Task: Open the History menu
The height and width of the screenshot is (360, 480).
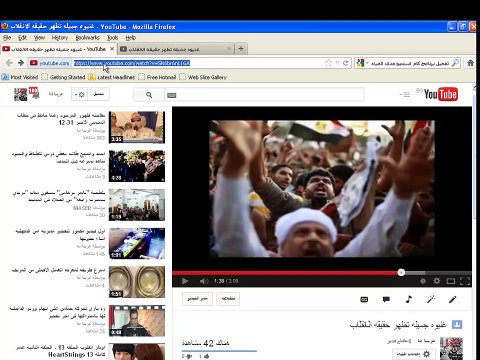Action: coord(60,38)
